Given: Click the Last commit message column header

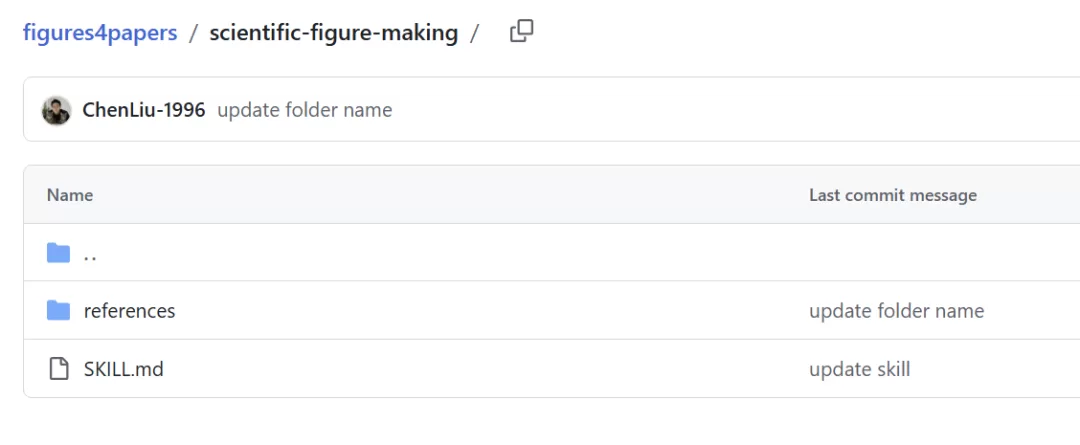Looking at the screenshot, I should tap(893, 195).
